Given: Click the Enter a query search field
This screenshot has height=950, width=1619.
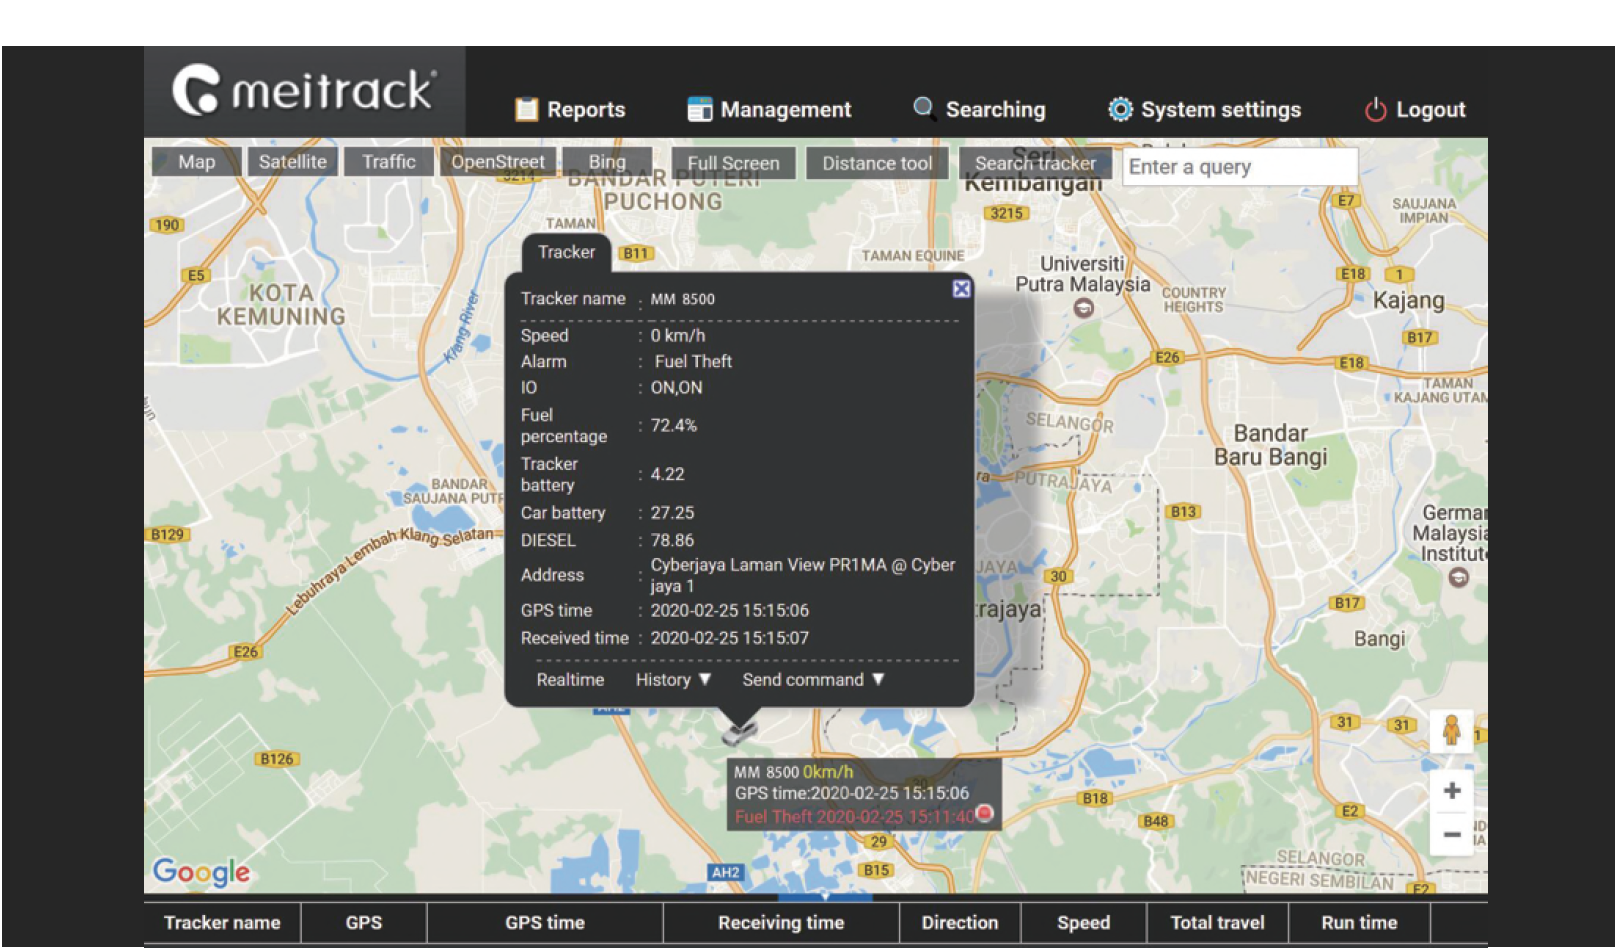Looking at the screenshot, I should coord(1239,167).
